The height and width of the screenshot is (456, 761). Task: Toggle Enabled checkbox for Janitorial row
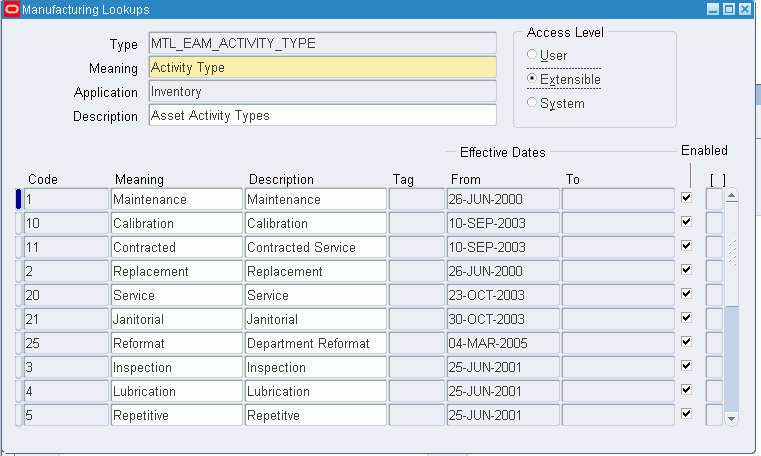[x=686, y=318]
